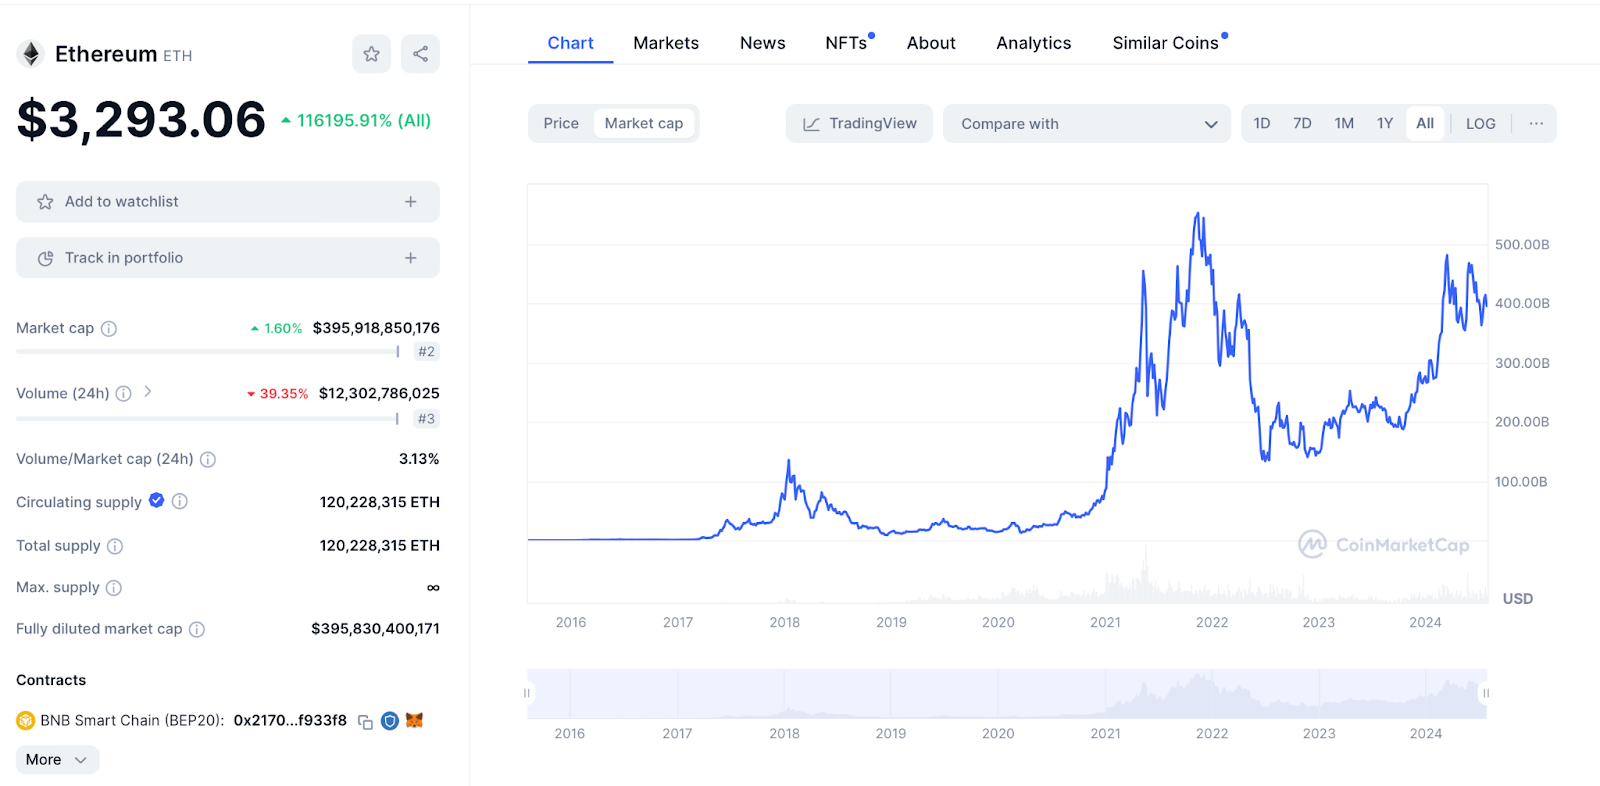Click the BNB Smart Chain logo icon
Image resolution: width=1600 pixels, height=786 pixels.
26,720
